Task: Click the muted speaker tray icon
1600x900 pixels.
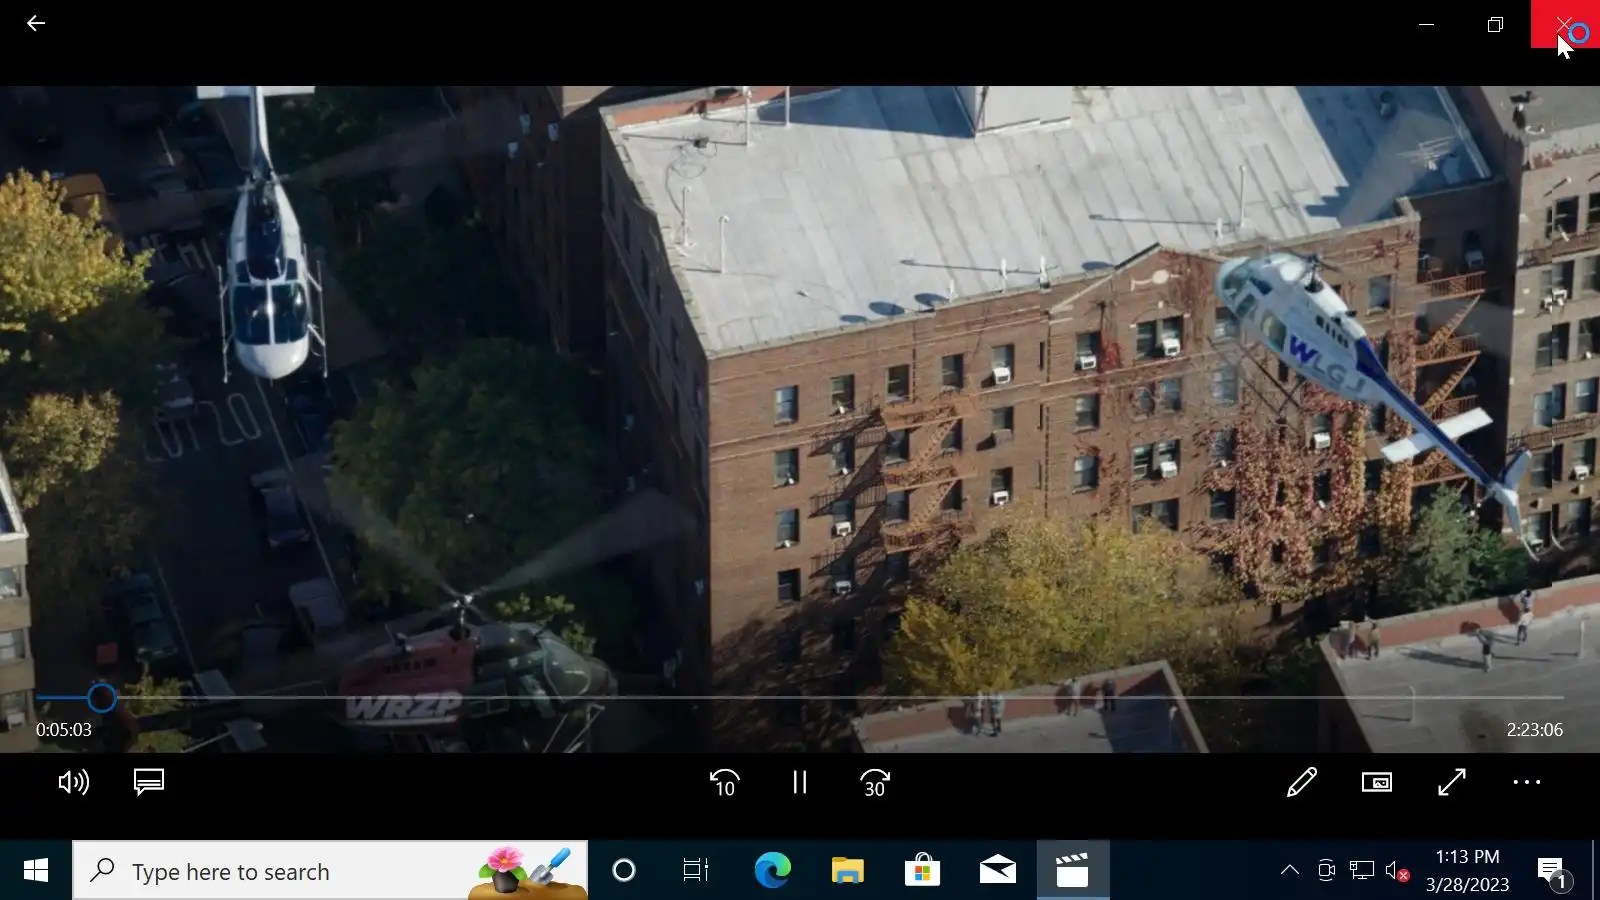Action: click(x=1397, y=870)
